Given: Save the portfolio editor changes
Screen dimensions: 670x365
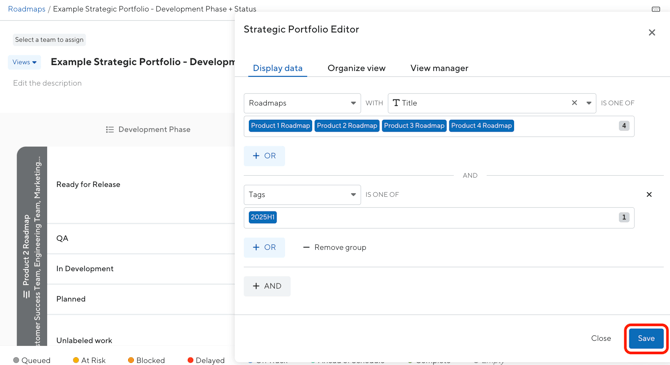Looking at the screenshot, I should [x=646, y=338].
